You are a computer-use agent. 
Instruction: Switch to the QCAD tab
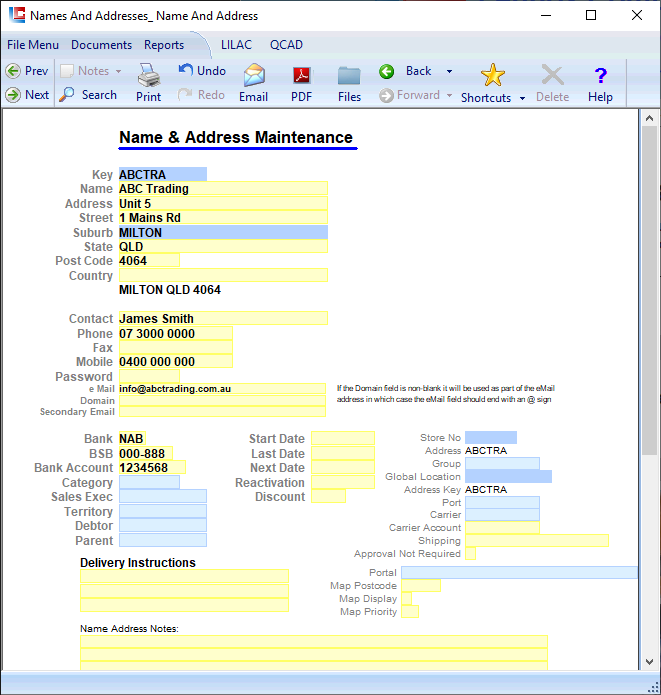click(x=286, y=45)
